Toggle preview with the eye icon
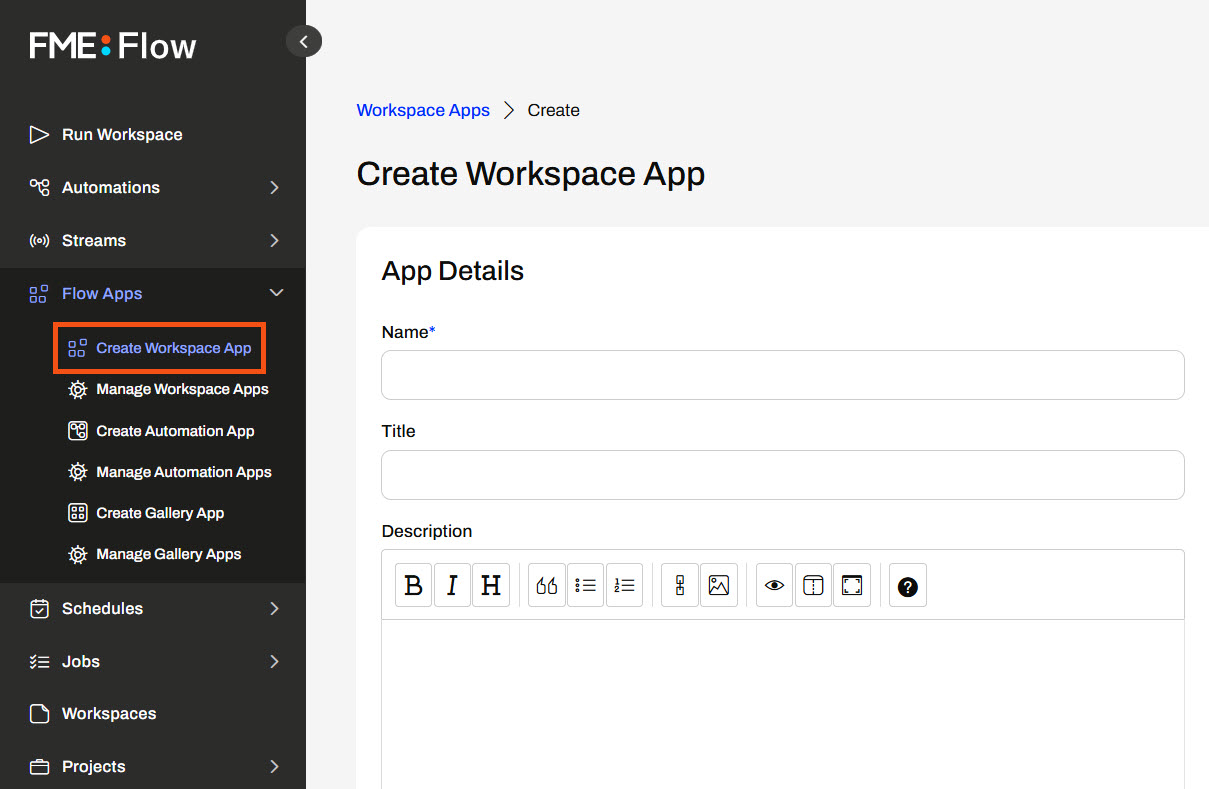The height and width of the screenshot is (789, 1209). click(x=774, y=586)
